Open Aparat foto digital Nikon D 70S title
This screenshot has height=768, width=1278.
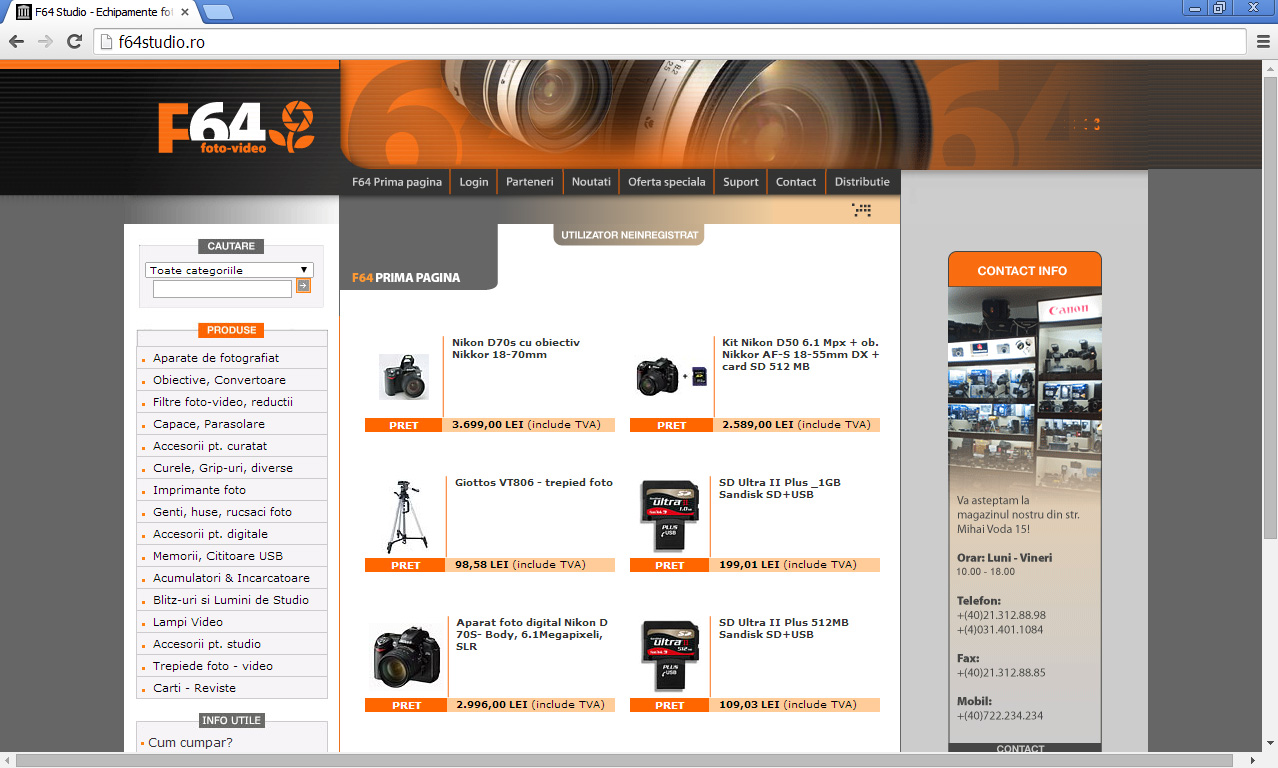click(x=532, y=634)
